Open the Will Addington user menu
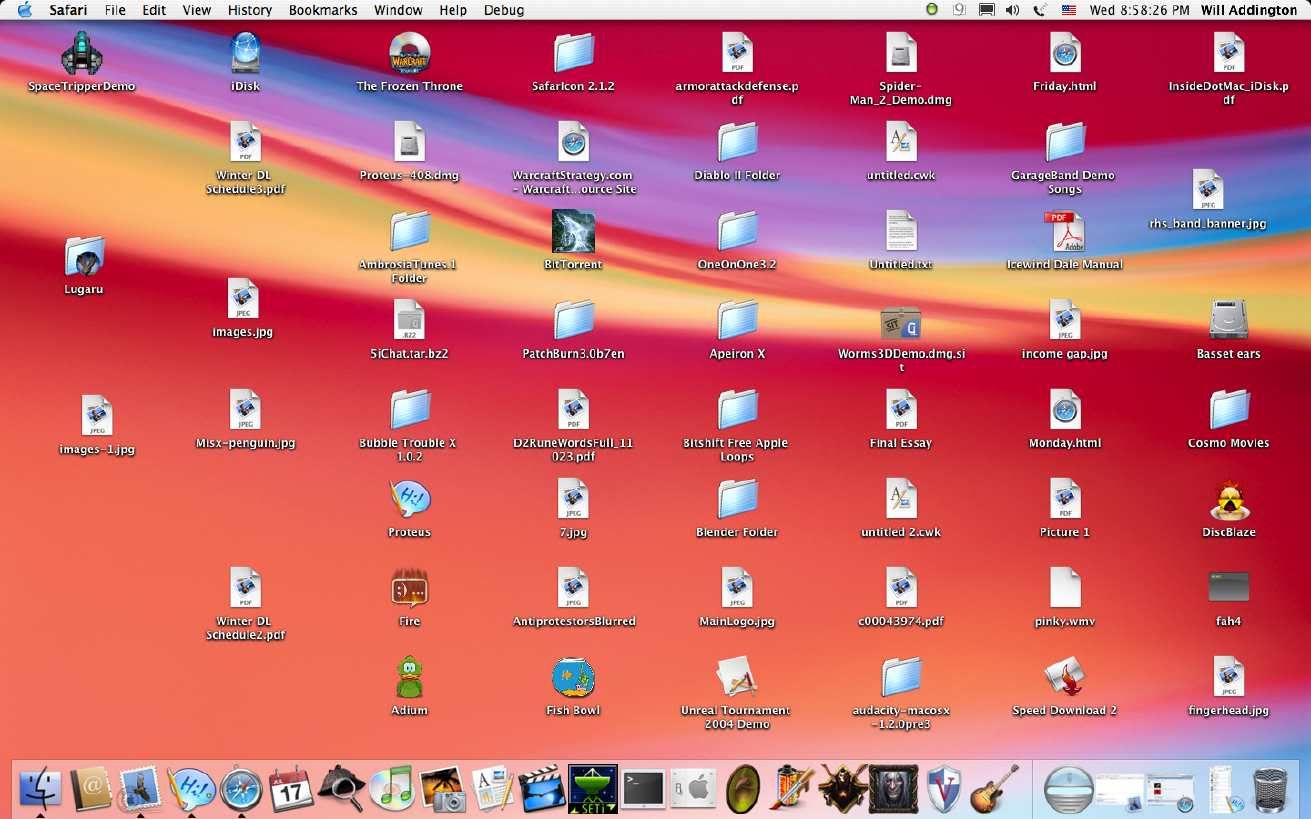The width and height of the screenshot is (1311, 819). tap(1249, 10)
